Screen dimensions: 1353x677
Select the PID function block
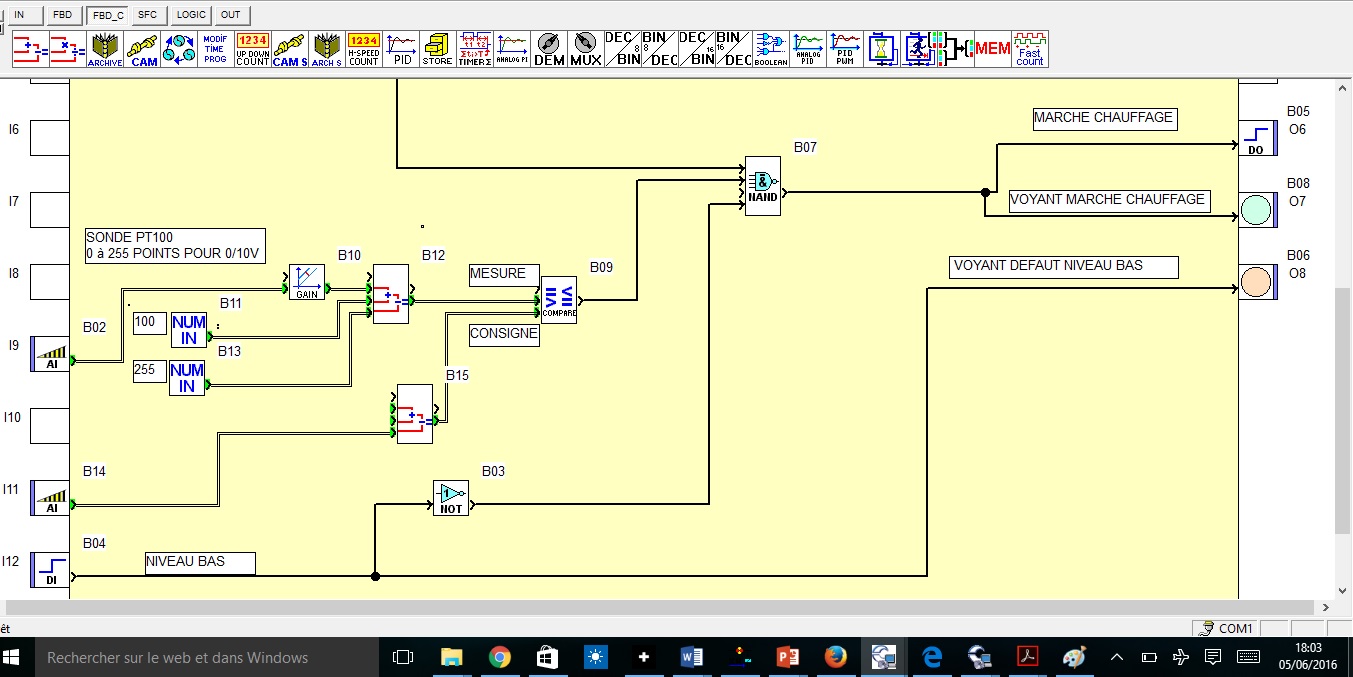[x=401, y=49]
